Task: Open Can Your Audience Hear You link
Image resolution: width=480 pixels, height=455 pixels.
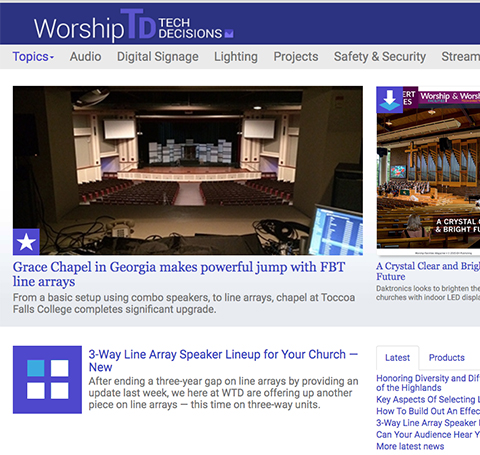Action: pos(428,434)
